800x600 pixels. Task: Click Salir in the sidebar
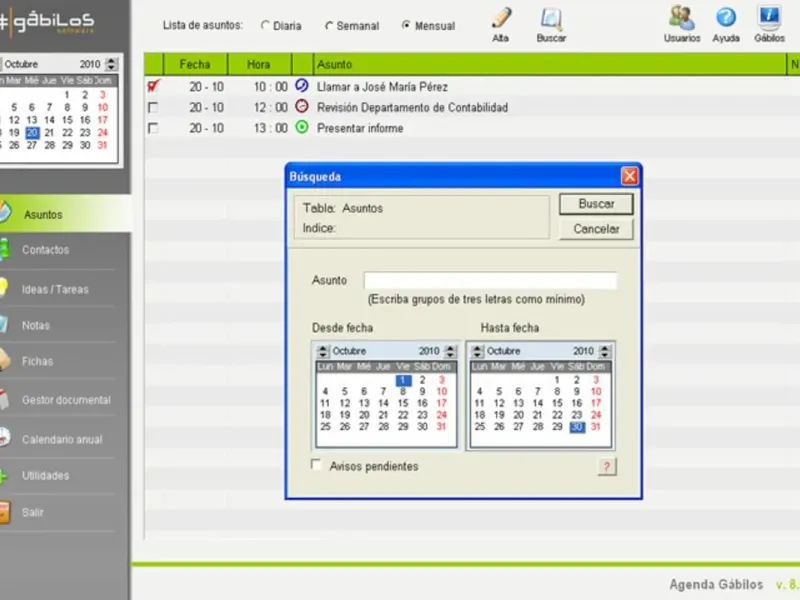[x=32, y=512]
